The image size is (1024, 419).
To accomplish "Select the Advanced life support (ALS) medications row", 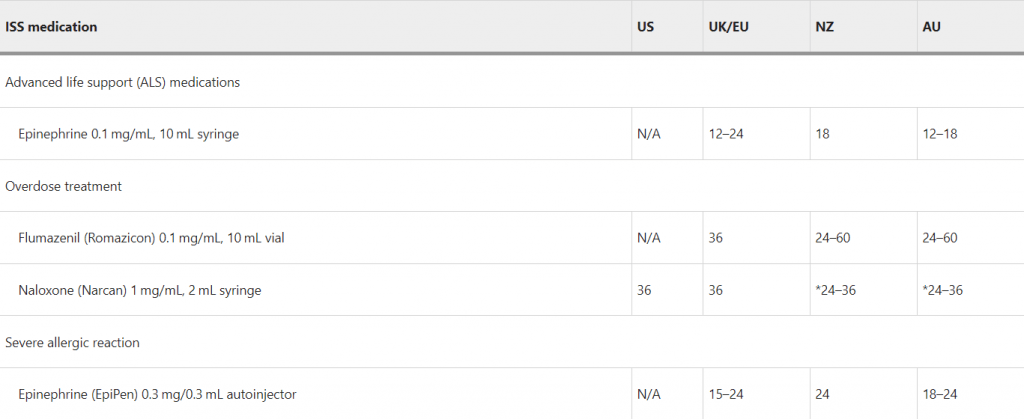I will click(x=123, y=82).
